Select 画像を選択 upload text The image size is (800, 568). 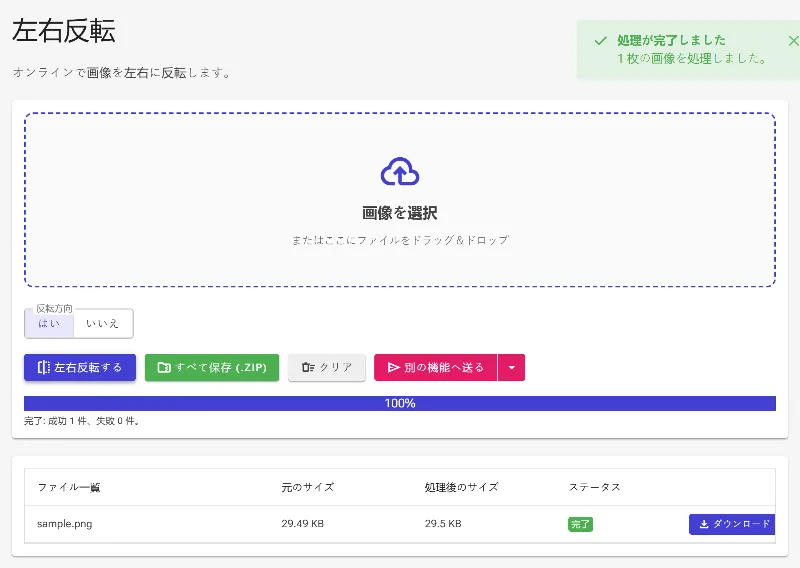(400, 213)
